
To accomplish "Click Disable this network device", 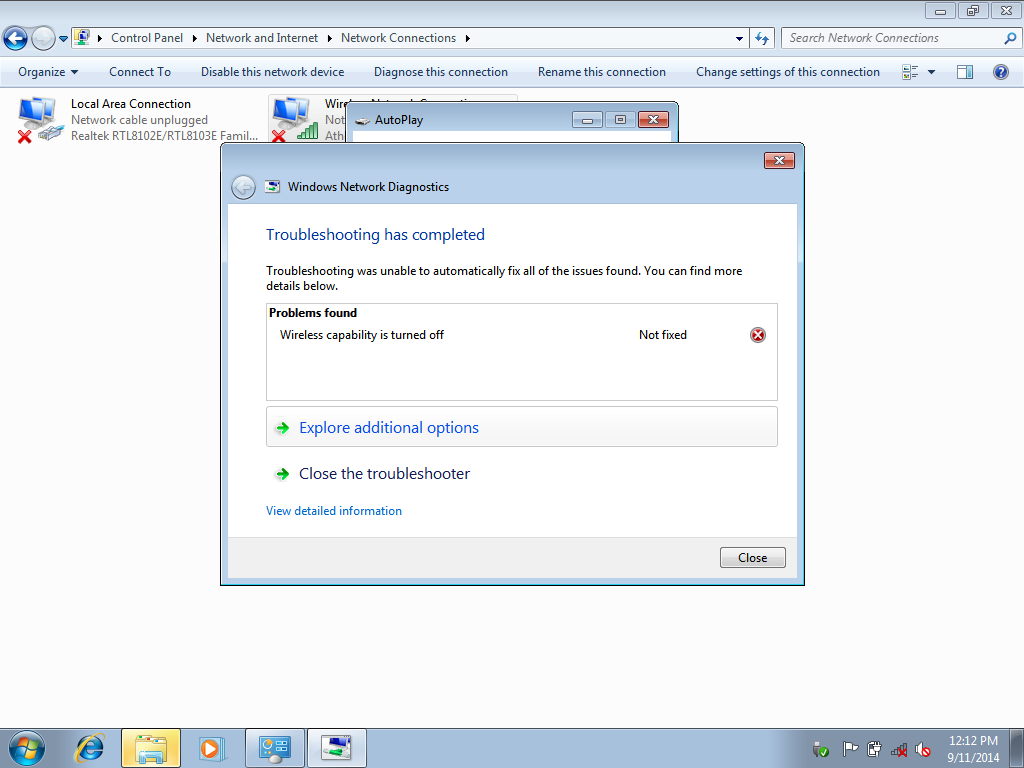I will click(x=272, y=72).
